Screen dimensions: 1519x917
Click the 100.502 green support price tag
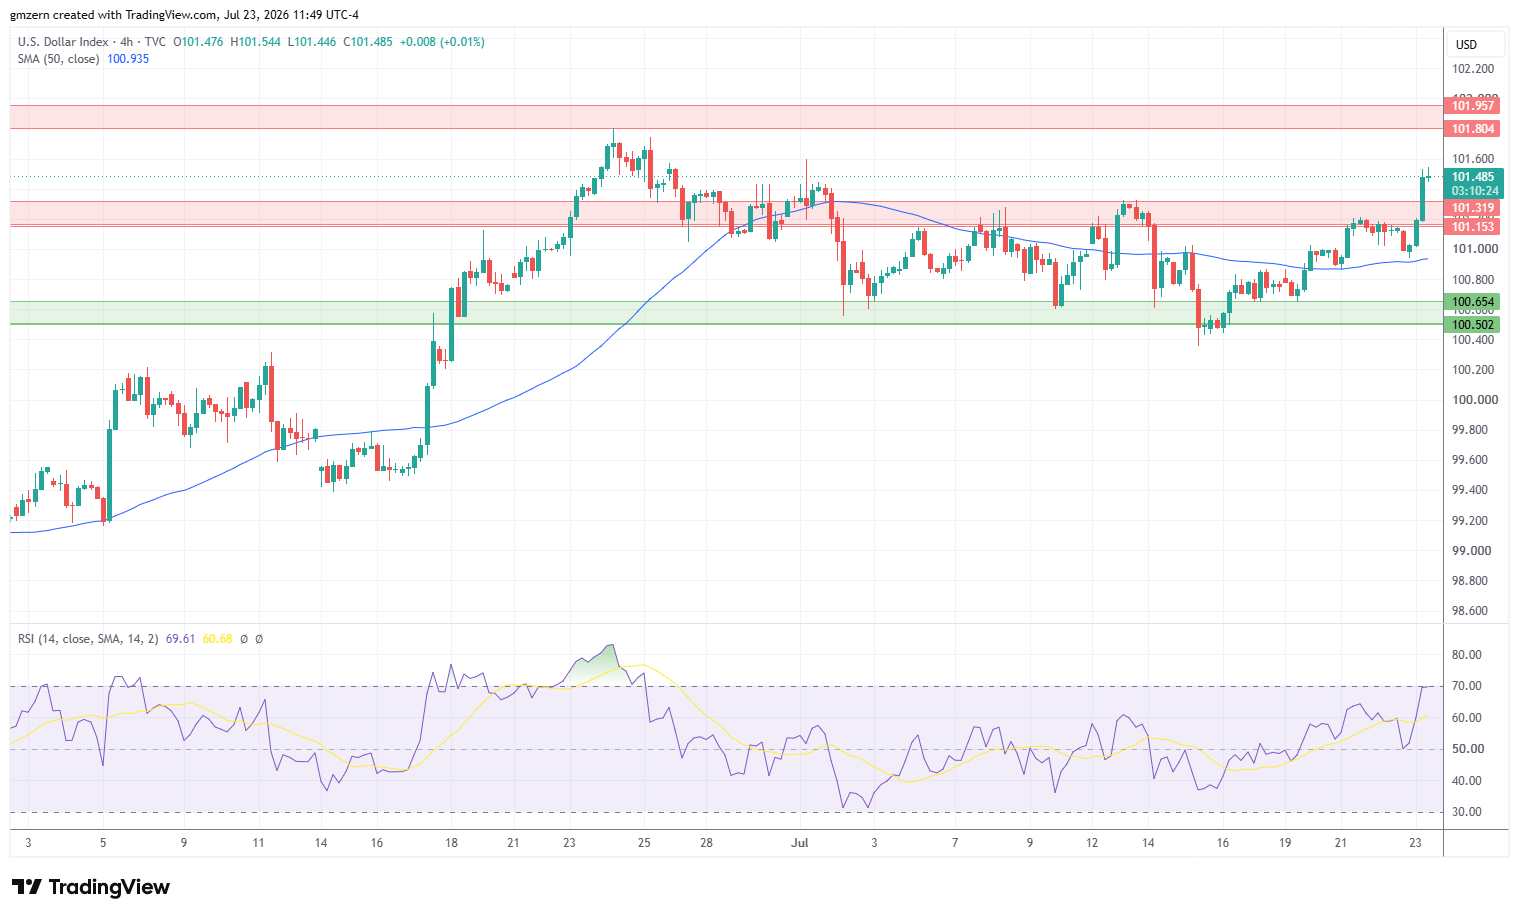[1473, 325]
